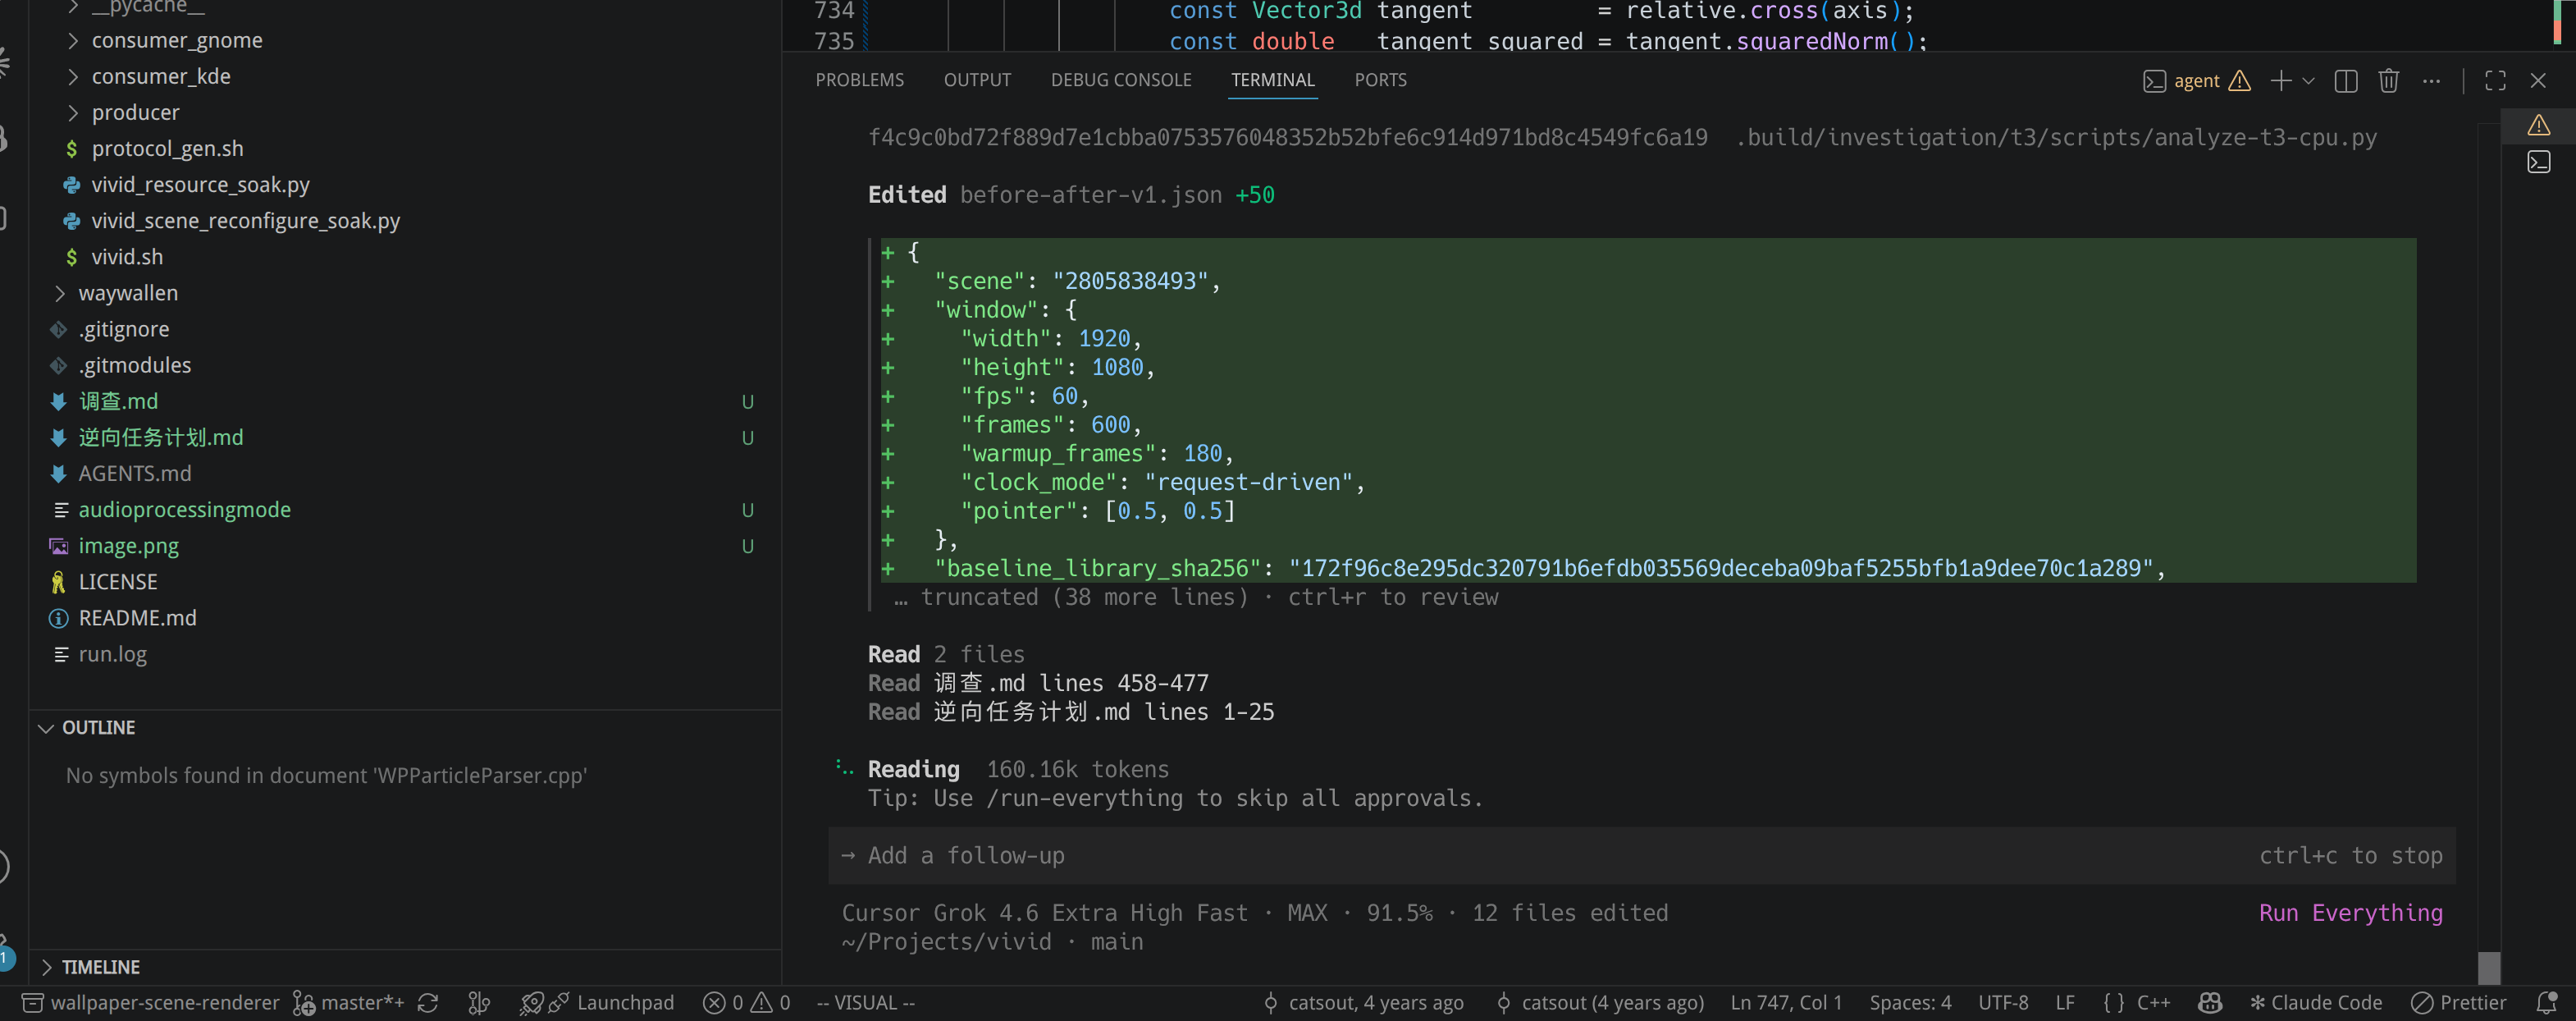This screenshot has height=1021, width=2576.
Task: Open audioprocessingmode file
Action: 184,510
